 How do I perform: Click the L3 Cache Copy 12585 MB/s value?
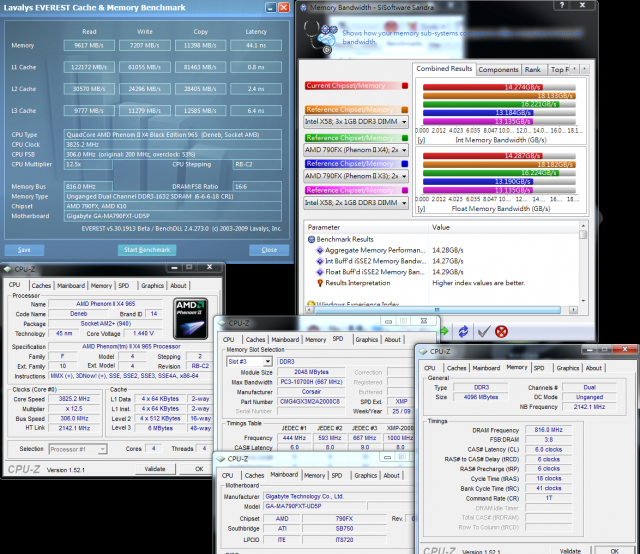(200, 110)
